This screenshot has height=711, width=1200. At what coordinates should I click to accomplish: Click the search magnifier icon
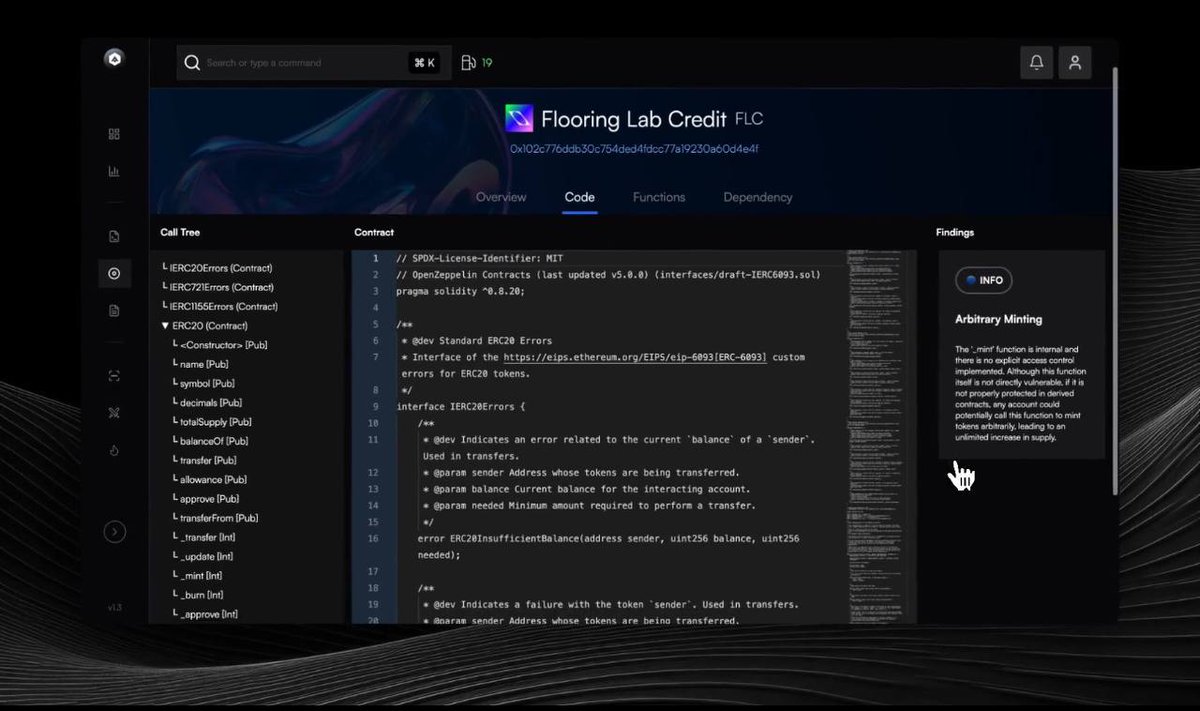pyautogui.click(x=192, y=62)
